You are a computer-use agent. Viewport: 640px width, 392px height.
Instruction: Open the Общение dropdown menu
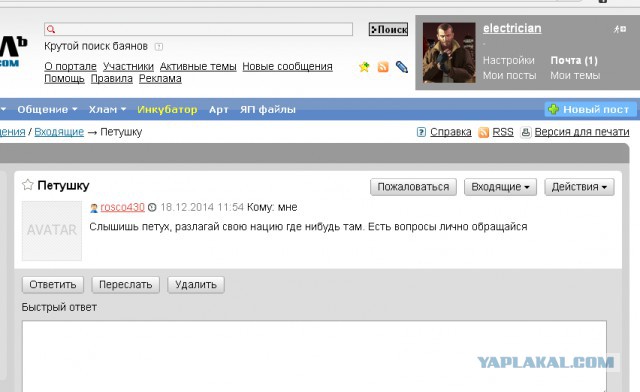coord(47,109)
